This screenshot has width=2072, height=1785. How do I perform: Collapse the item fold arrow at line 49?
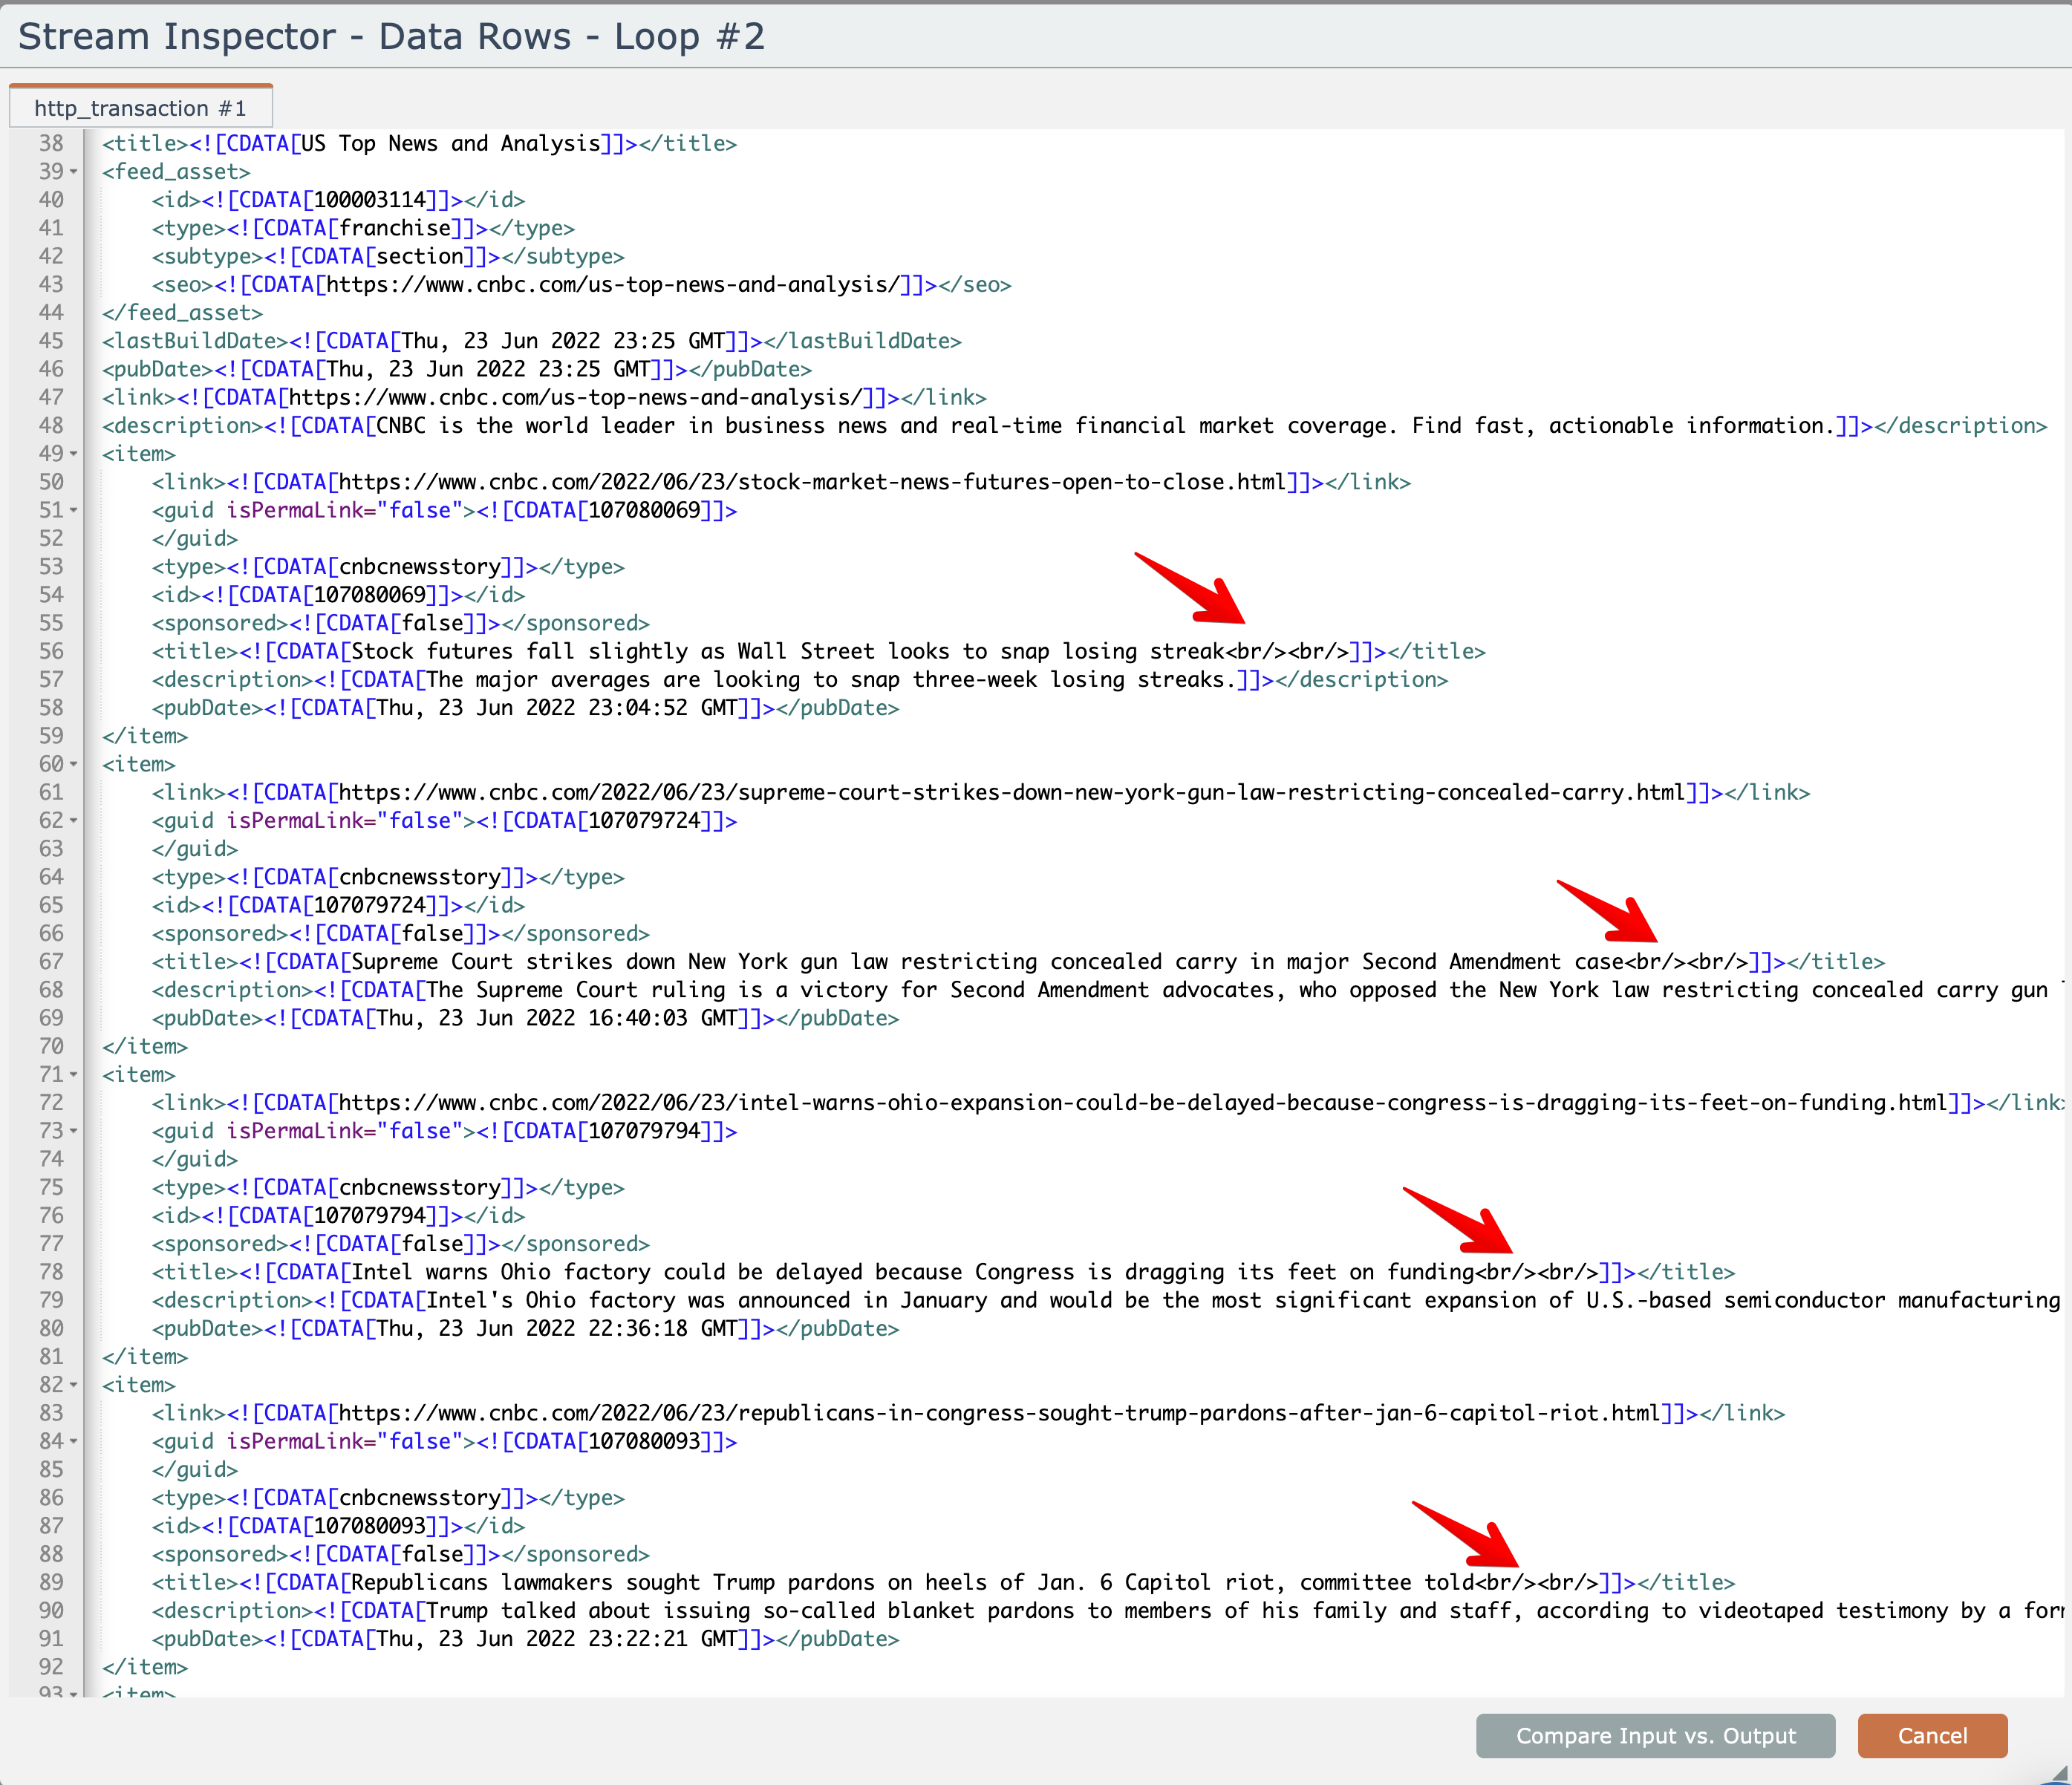click(x=74, y=454)
